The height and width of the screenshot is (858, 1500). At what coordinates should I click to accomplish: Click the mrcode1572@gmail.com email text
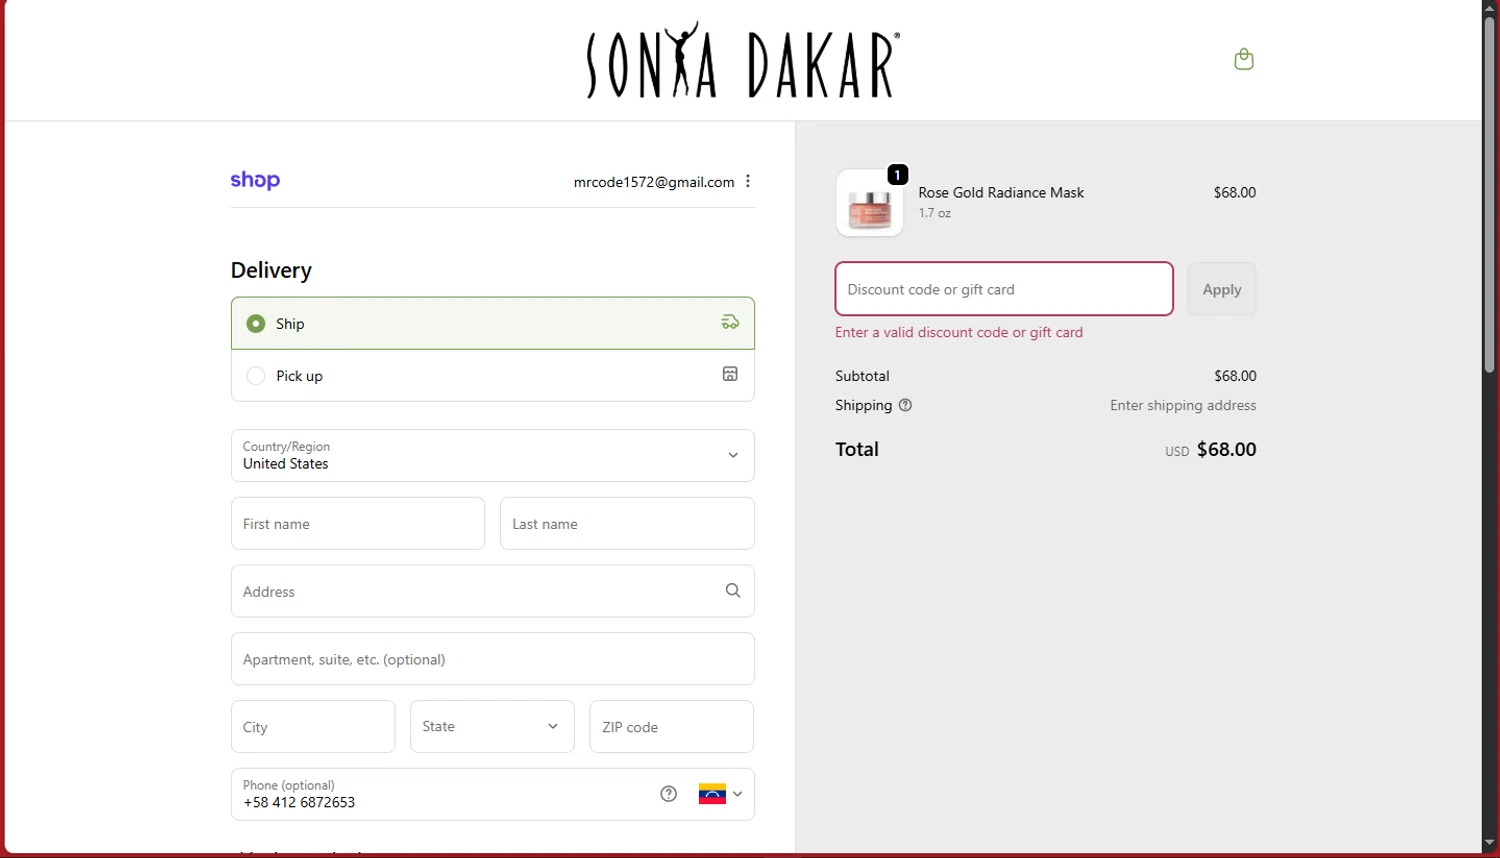(654, 182)
